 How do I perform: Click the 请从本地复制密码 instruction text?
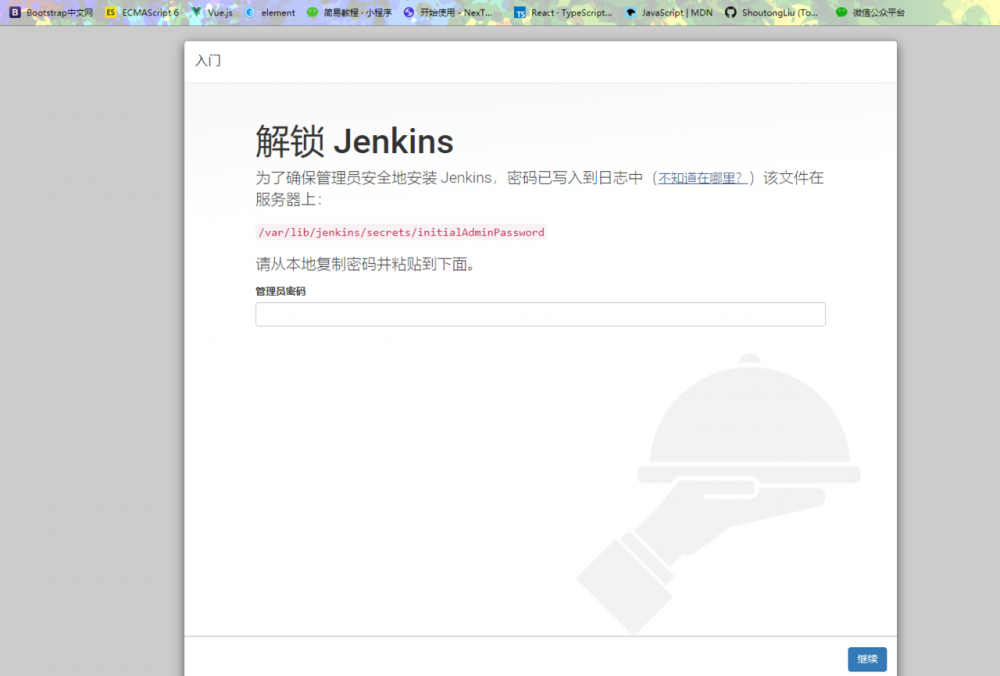tap(364, 264)
